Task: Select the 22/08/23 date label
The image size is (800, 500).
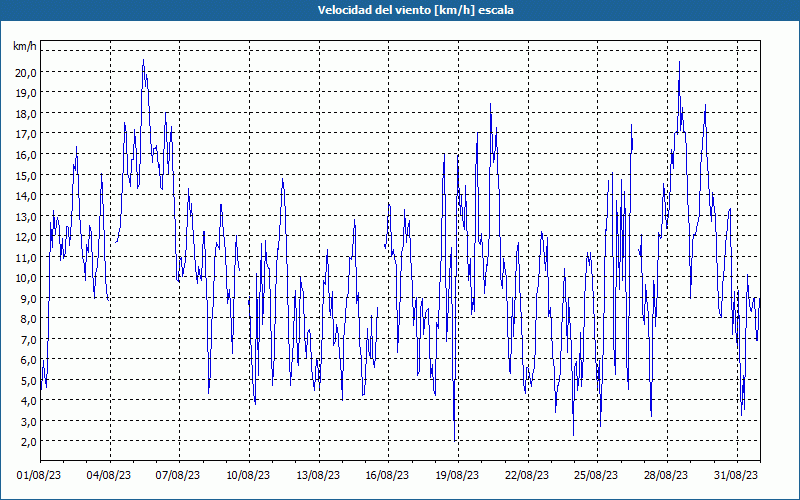Action: click(527, 475)
